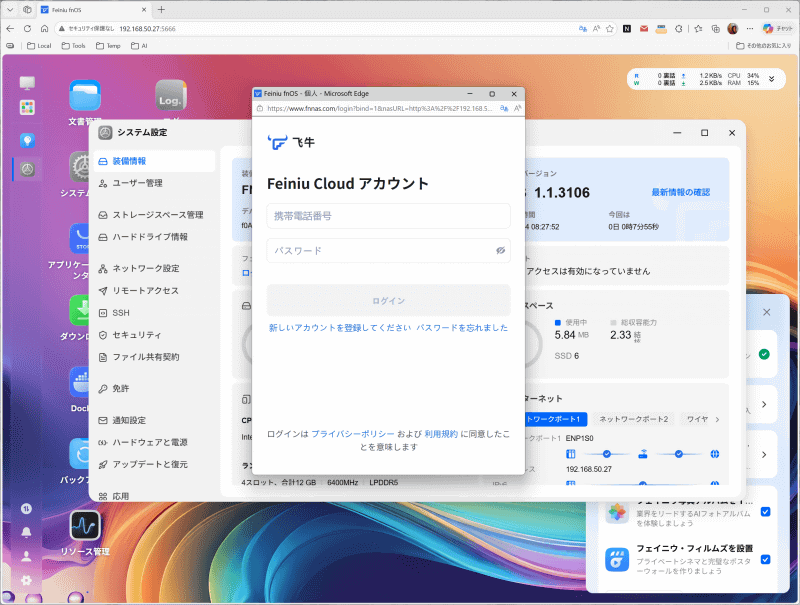
Task: Click the Edge back arrow button
Action: (x=10, y=29)
